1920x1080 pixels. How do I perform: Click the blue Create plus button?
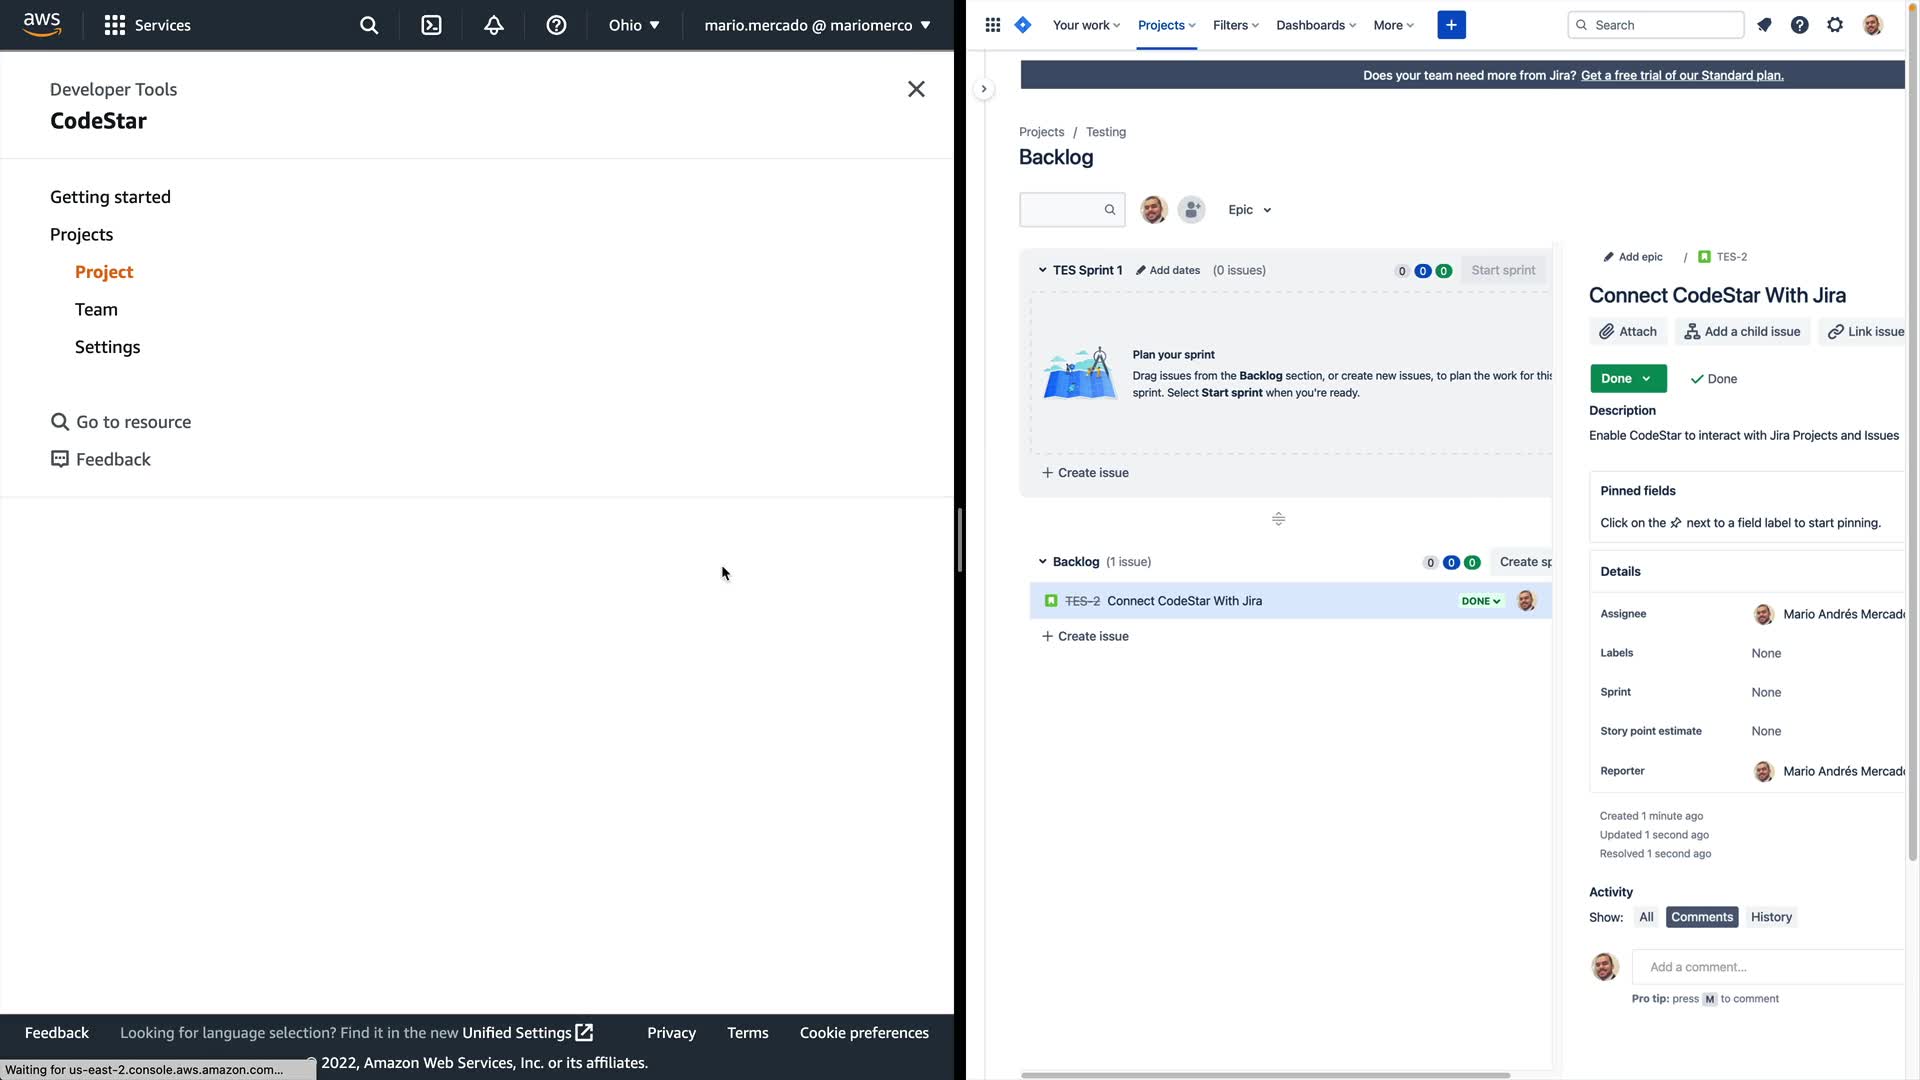(x=1451, y=25)
